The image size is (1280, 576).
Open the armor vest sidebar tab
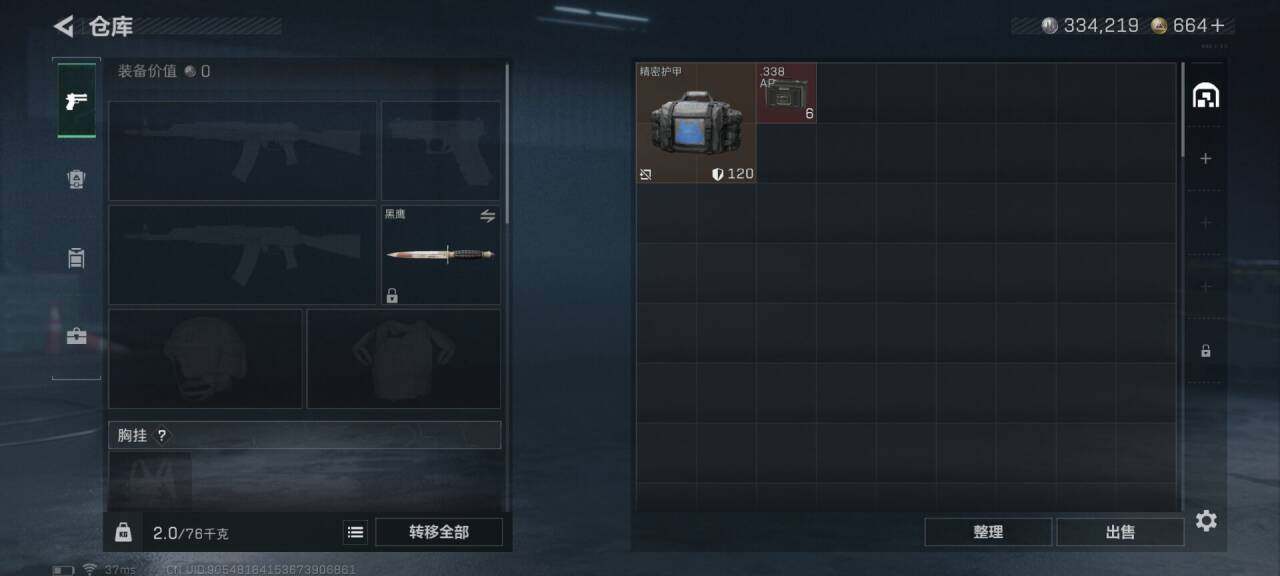coord(76,179)
